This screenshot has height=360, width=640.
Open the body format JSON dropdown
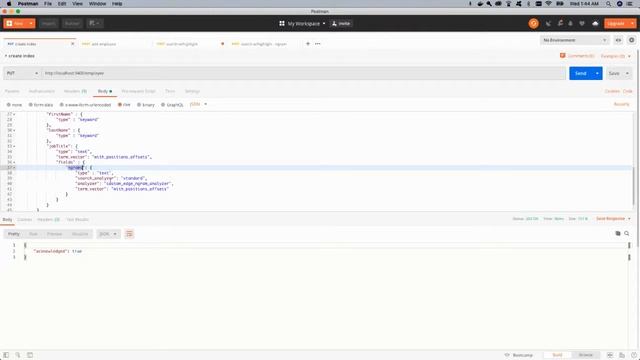pyautogui.click(x=198, y=104)
